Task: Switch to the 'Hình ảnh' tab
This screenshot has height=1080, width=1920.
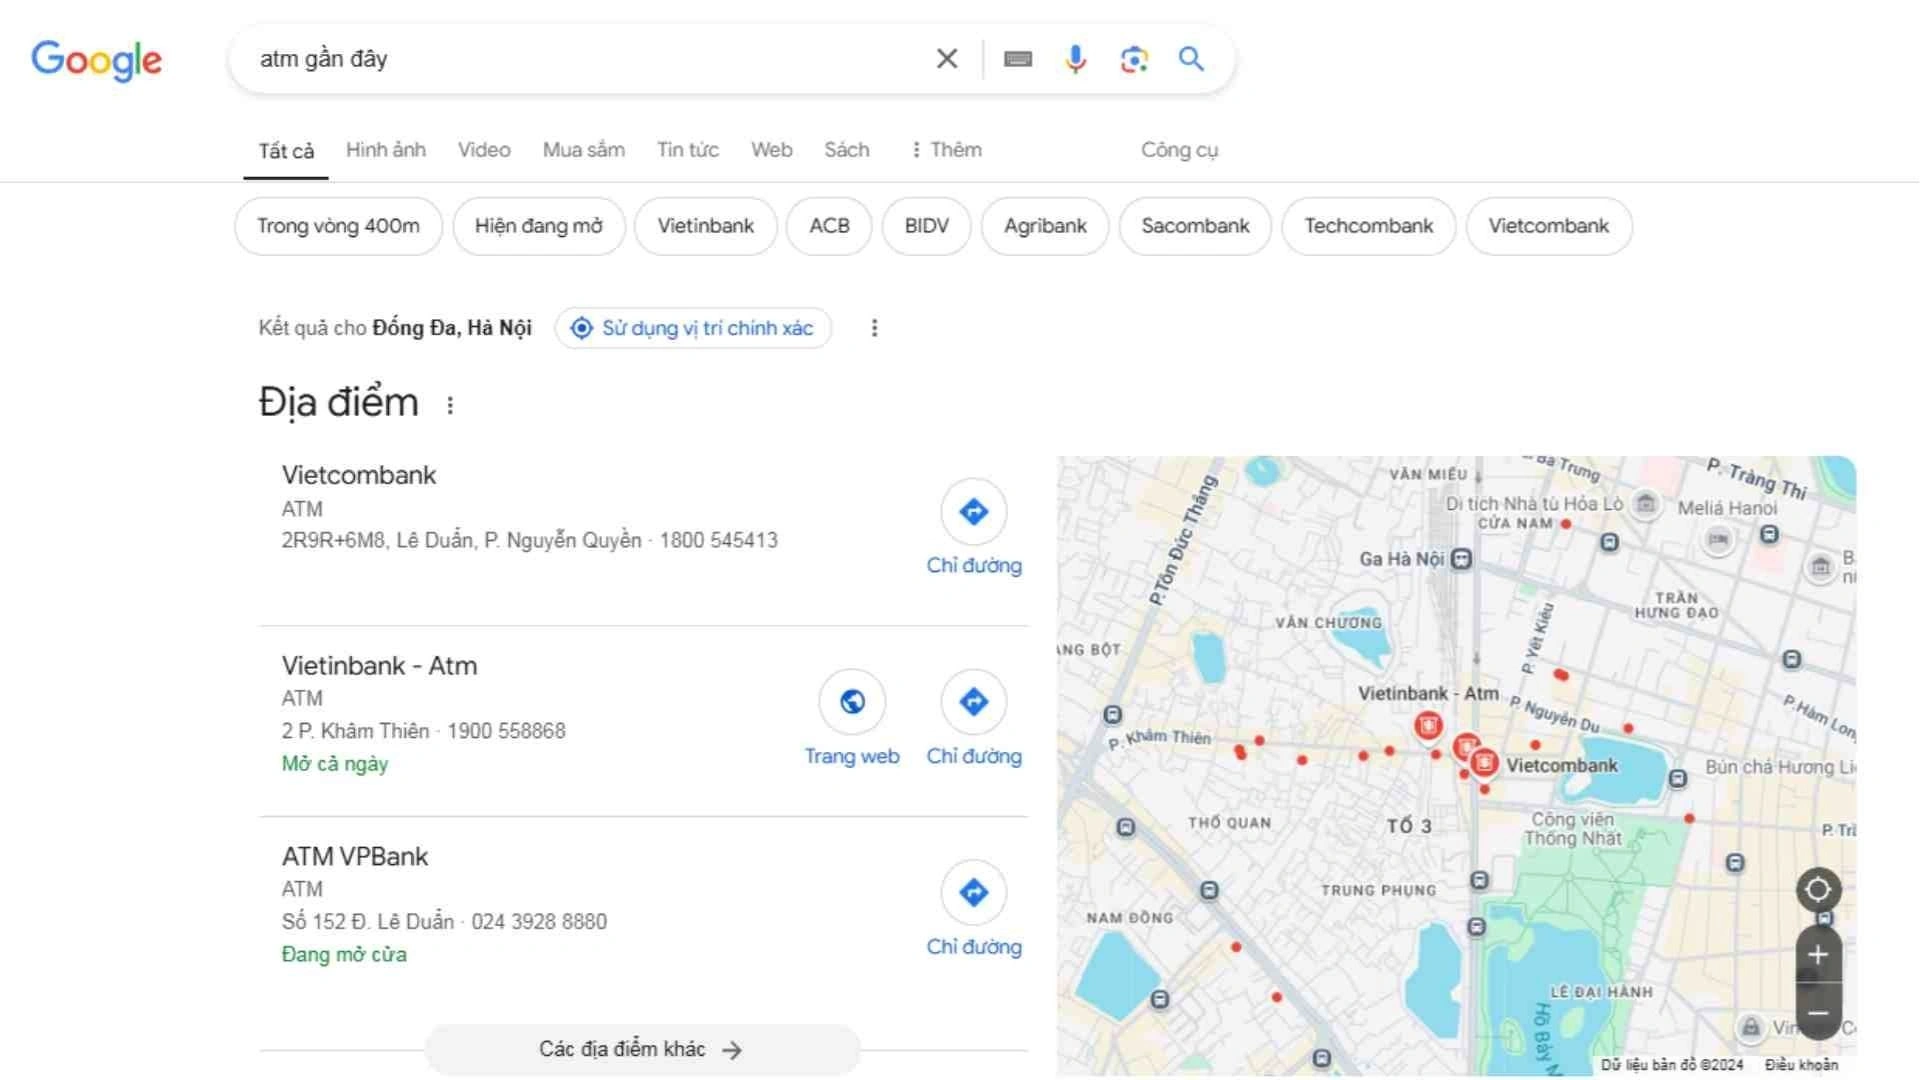Action: point(386,150)
